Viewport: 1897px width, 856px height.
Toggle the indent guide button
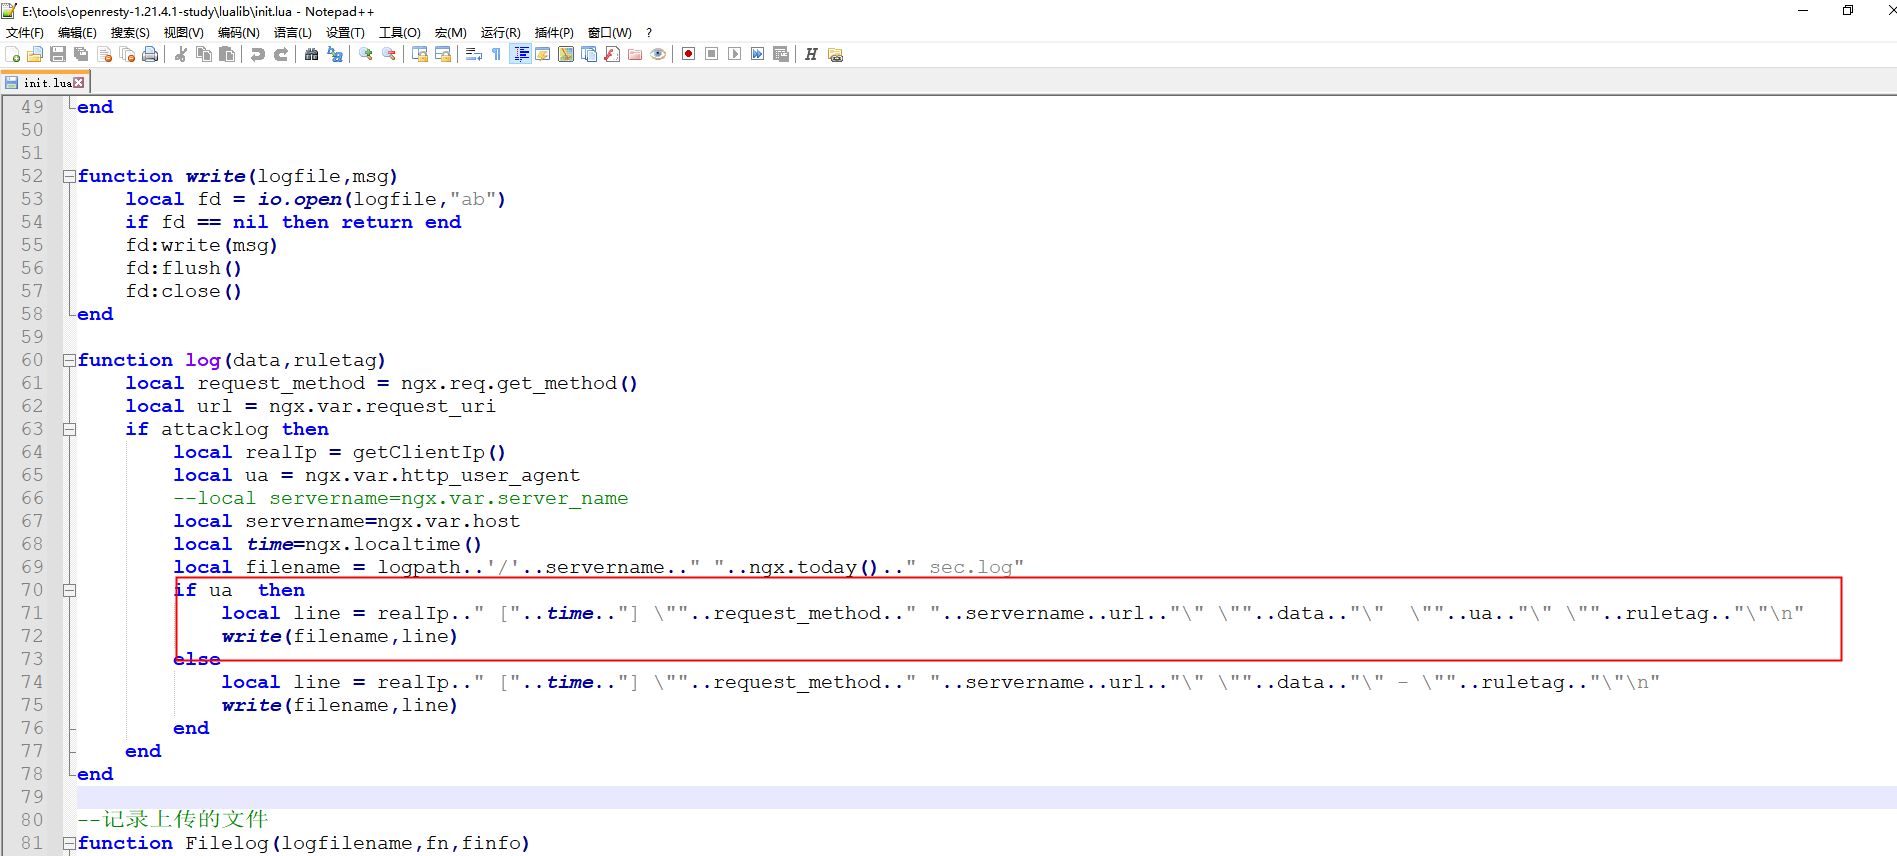click(520, 54)
